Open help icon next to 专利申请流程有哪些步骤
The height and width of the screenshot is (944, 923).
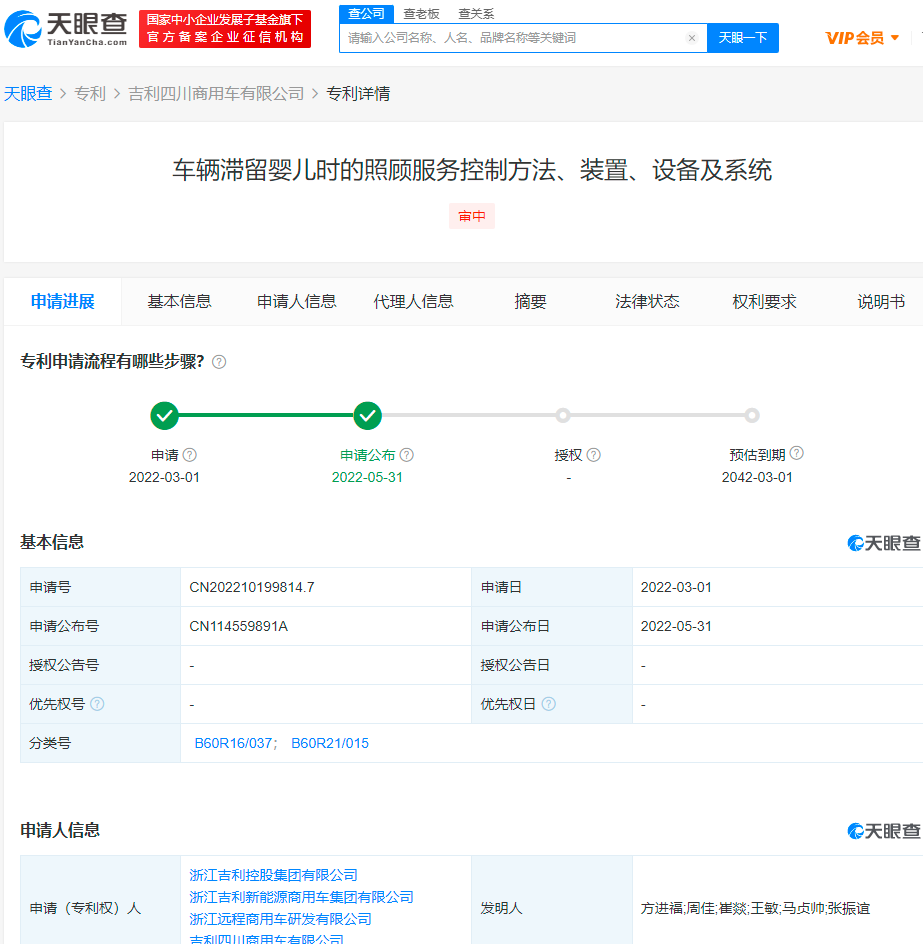[x=219, y=362]
